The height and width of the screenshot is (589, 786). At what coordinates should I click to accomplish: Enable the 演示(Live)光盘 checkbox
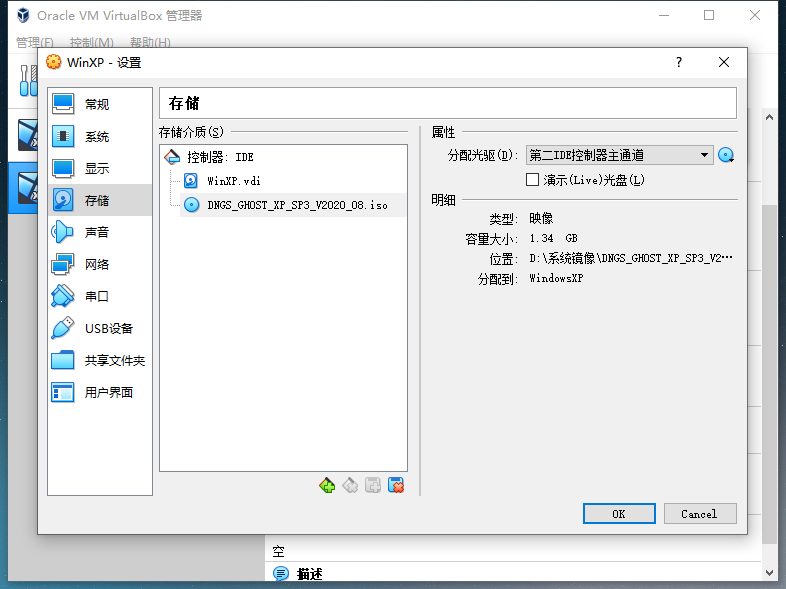pyautogui.click(x=532, y=179)
